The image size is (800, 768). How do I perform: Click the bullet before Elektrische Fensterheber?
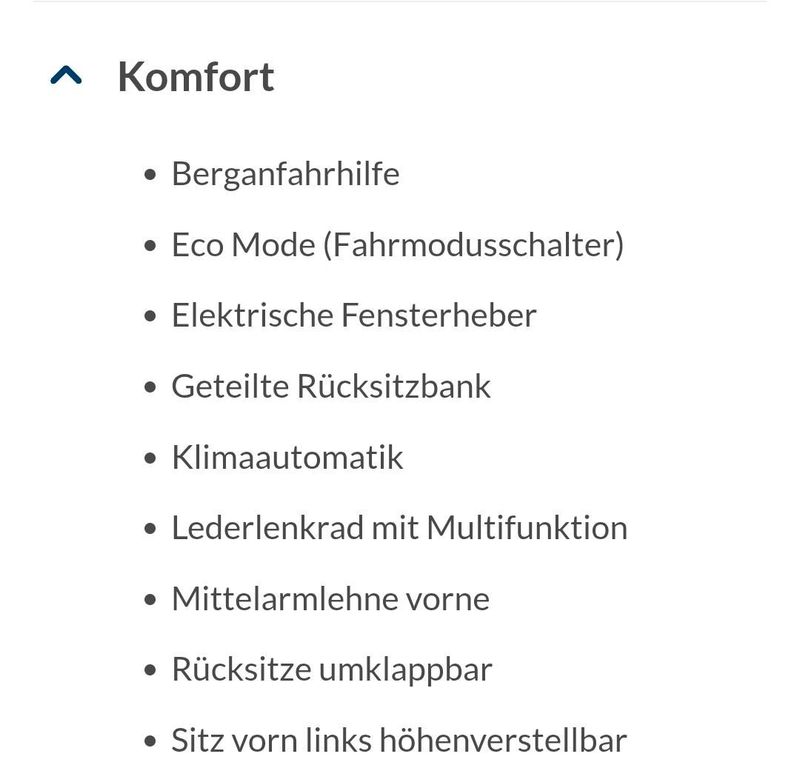click(x=150, y=316)
